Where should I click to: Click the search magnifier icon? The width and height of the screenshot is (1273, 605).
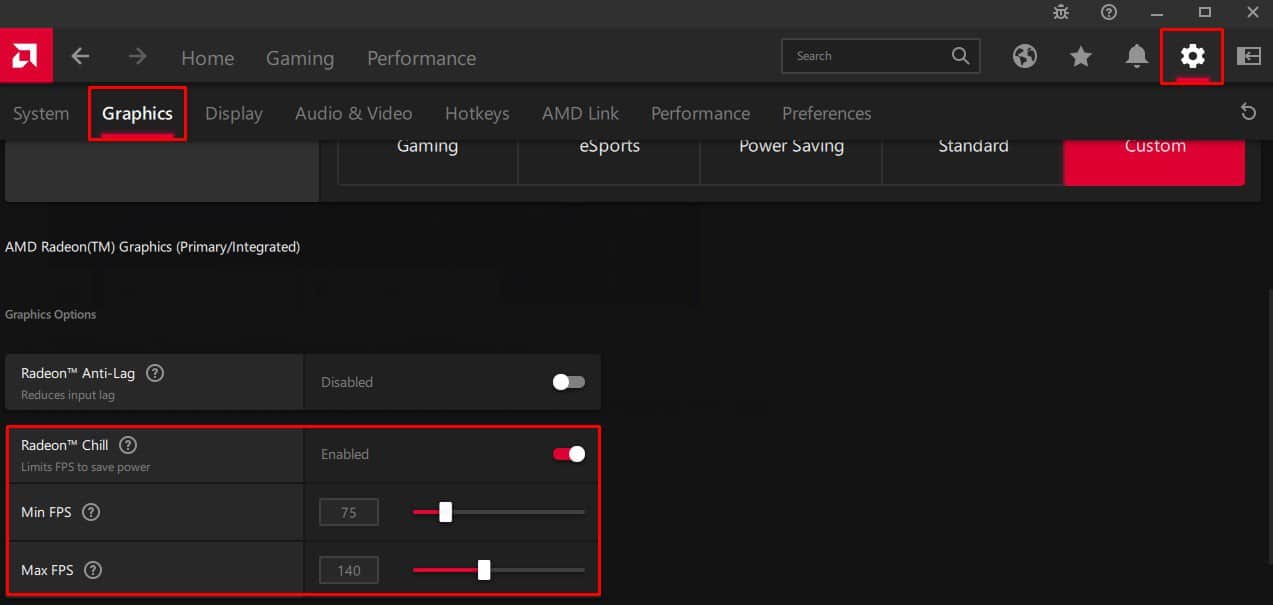point(960,56)
